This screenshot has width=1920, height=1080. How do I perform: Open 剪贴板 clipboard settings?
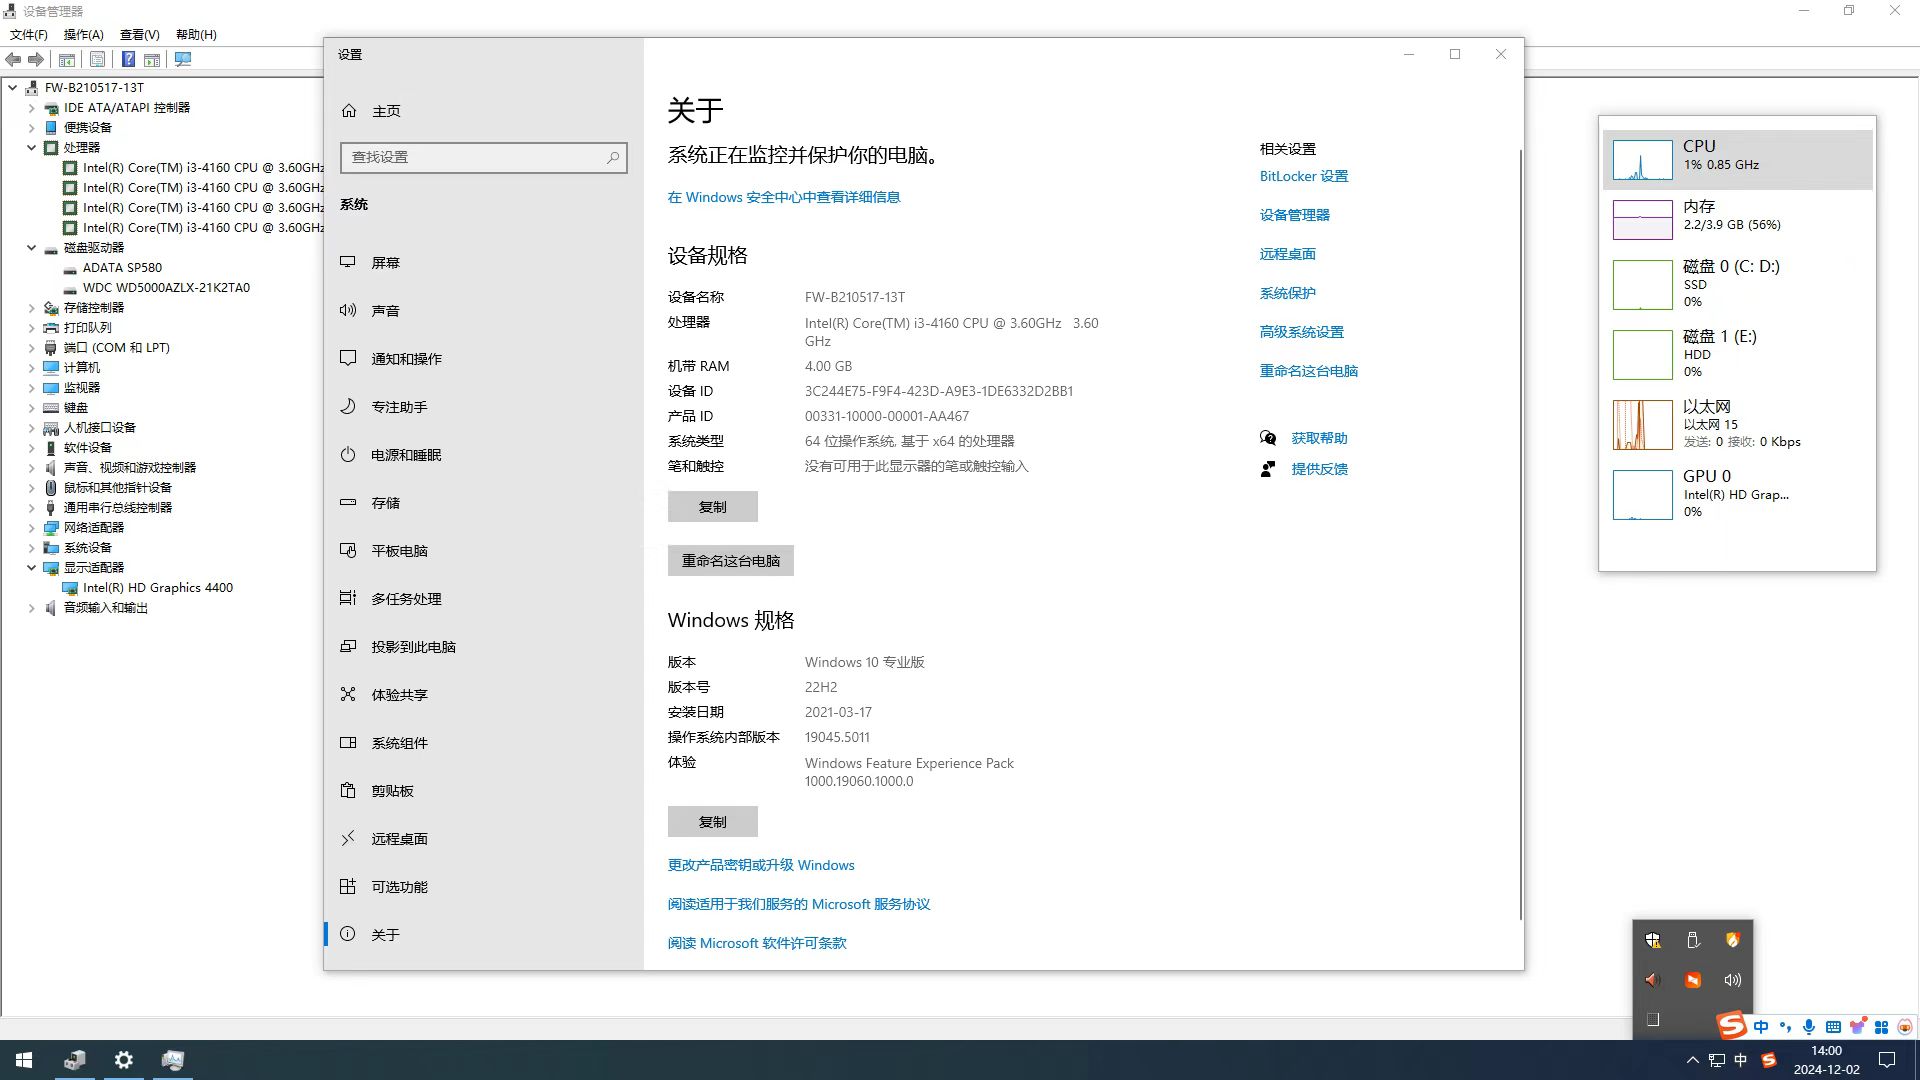pos(484,791)
